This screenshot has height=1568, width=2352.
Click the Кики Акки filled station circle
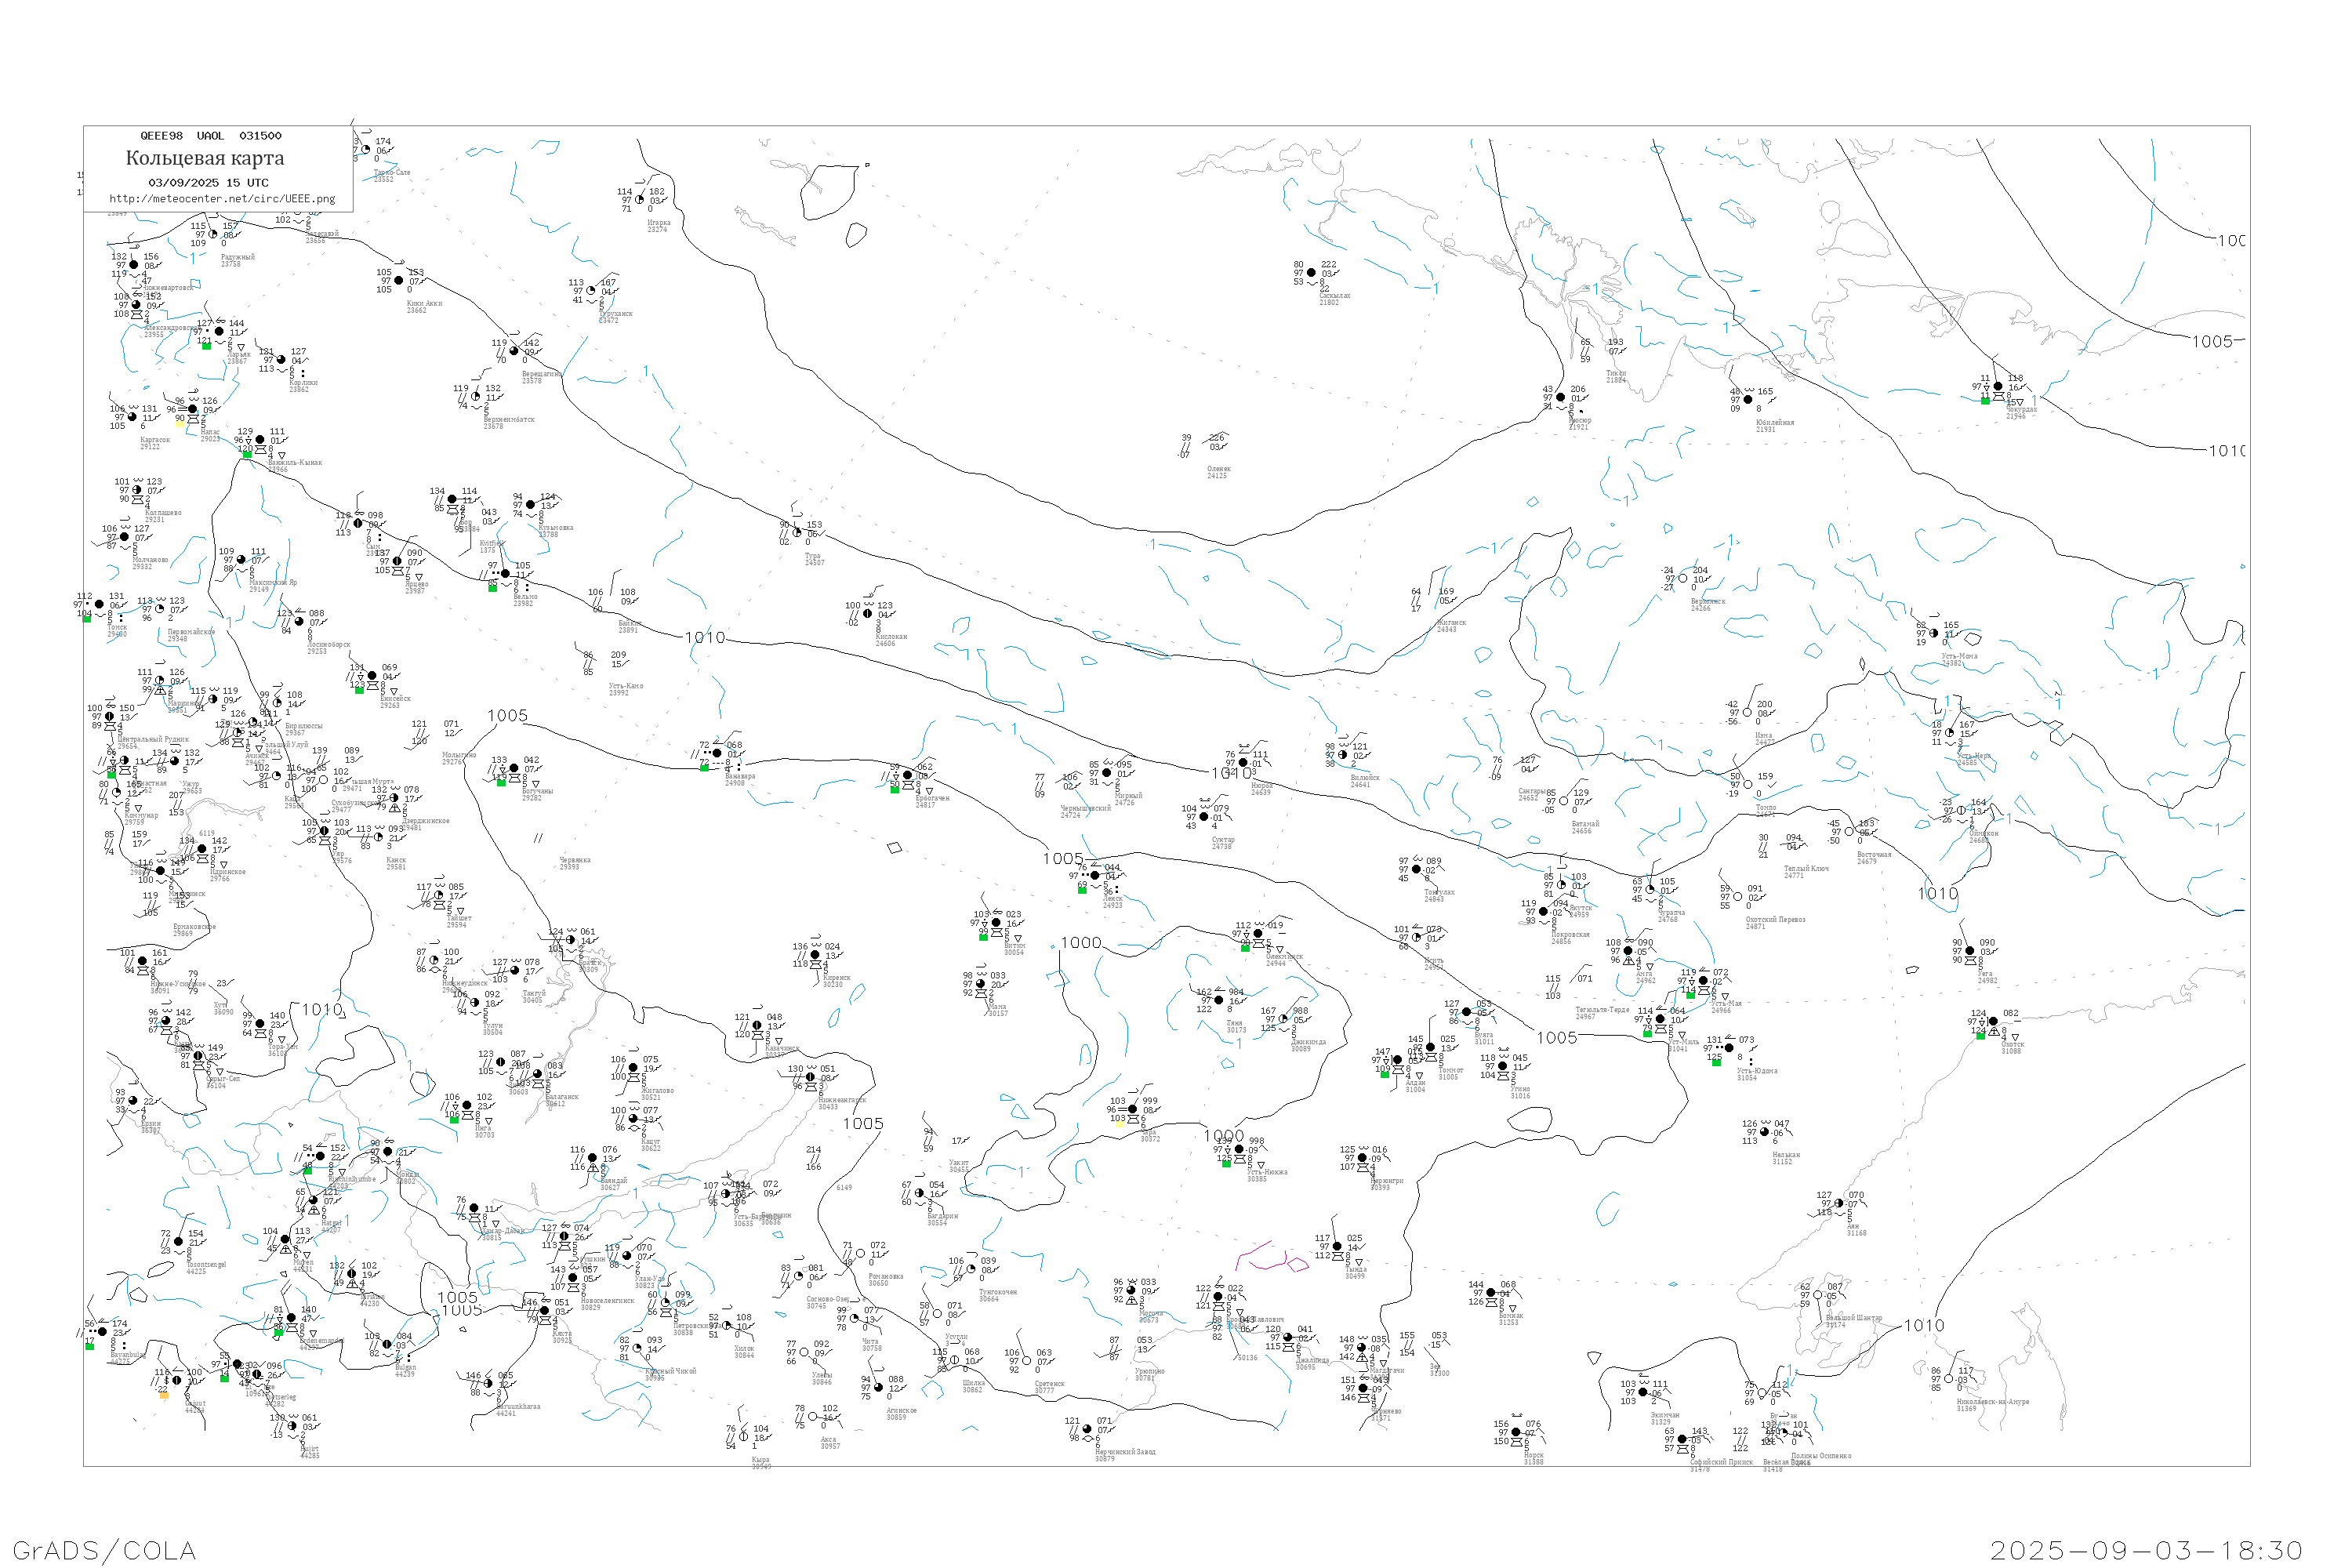(x=399, y=281)
